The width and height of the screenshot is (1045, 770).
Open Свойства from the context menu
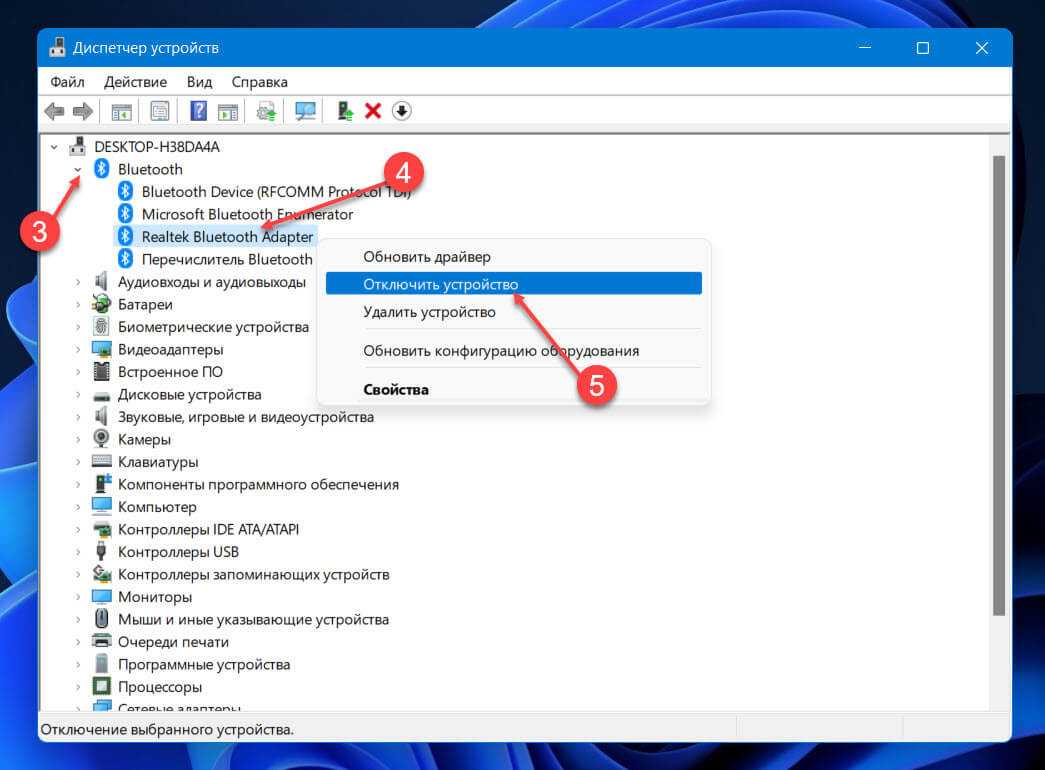point(513,389)
